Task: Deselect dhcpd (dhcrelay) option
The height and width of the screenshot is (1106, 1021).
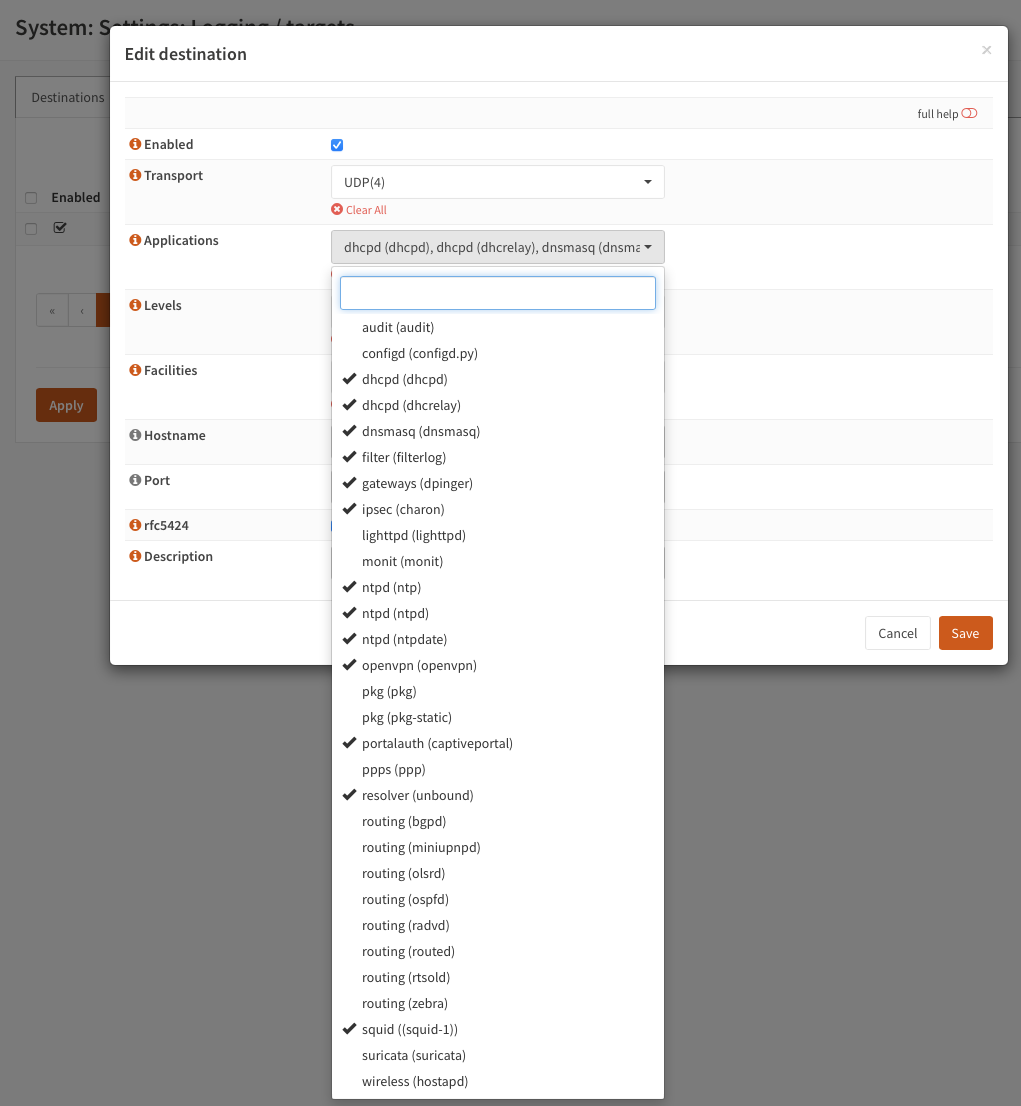Action: [497, 406]
